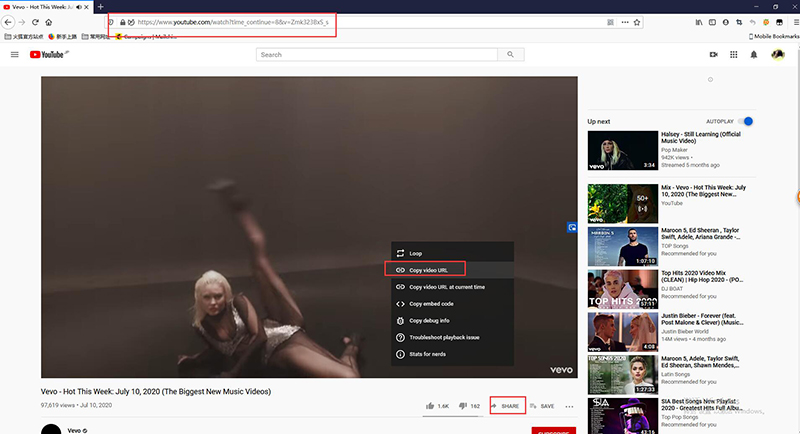Bookmark this page with the star icon

(x=637, y=22)
